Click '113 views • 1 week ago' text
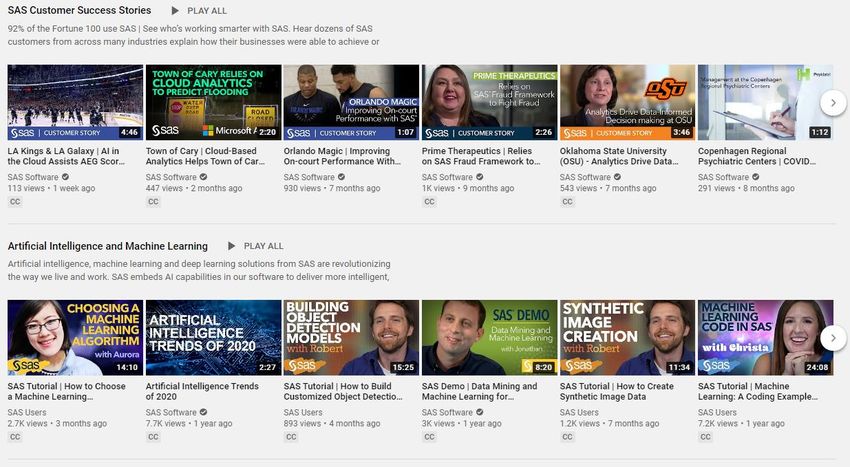This screenshot has height=467, width=850. 51,188
